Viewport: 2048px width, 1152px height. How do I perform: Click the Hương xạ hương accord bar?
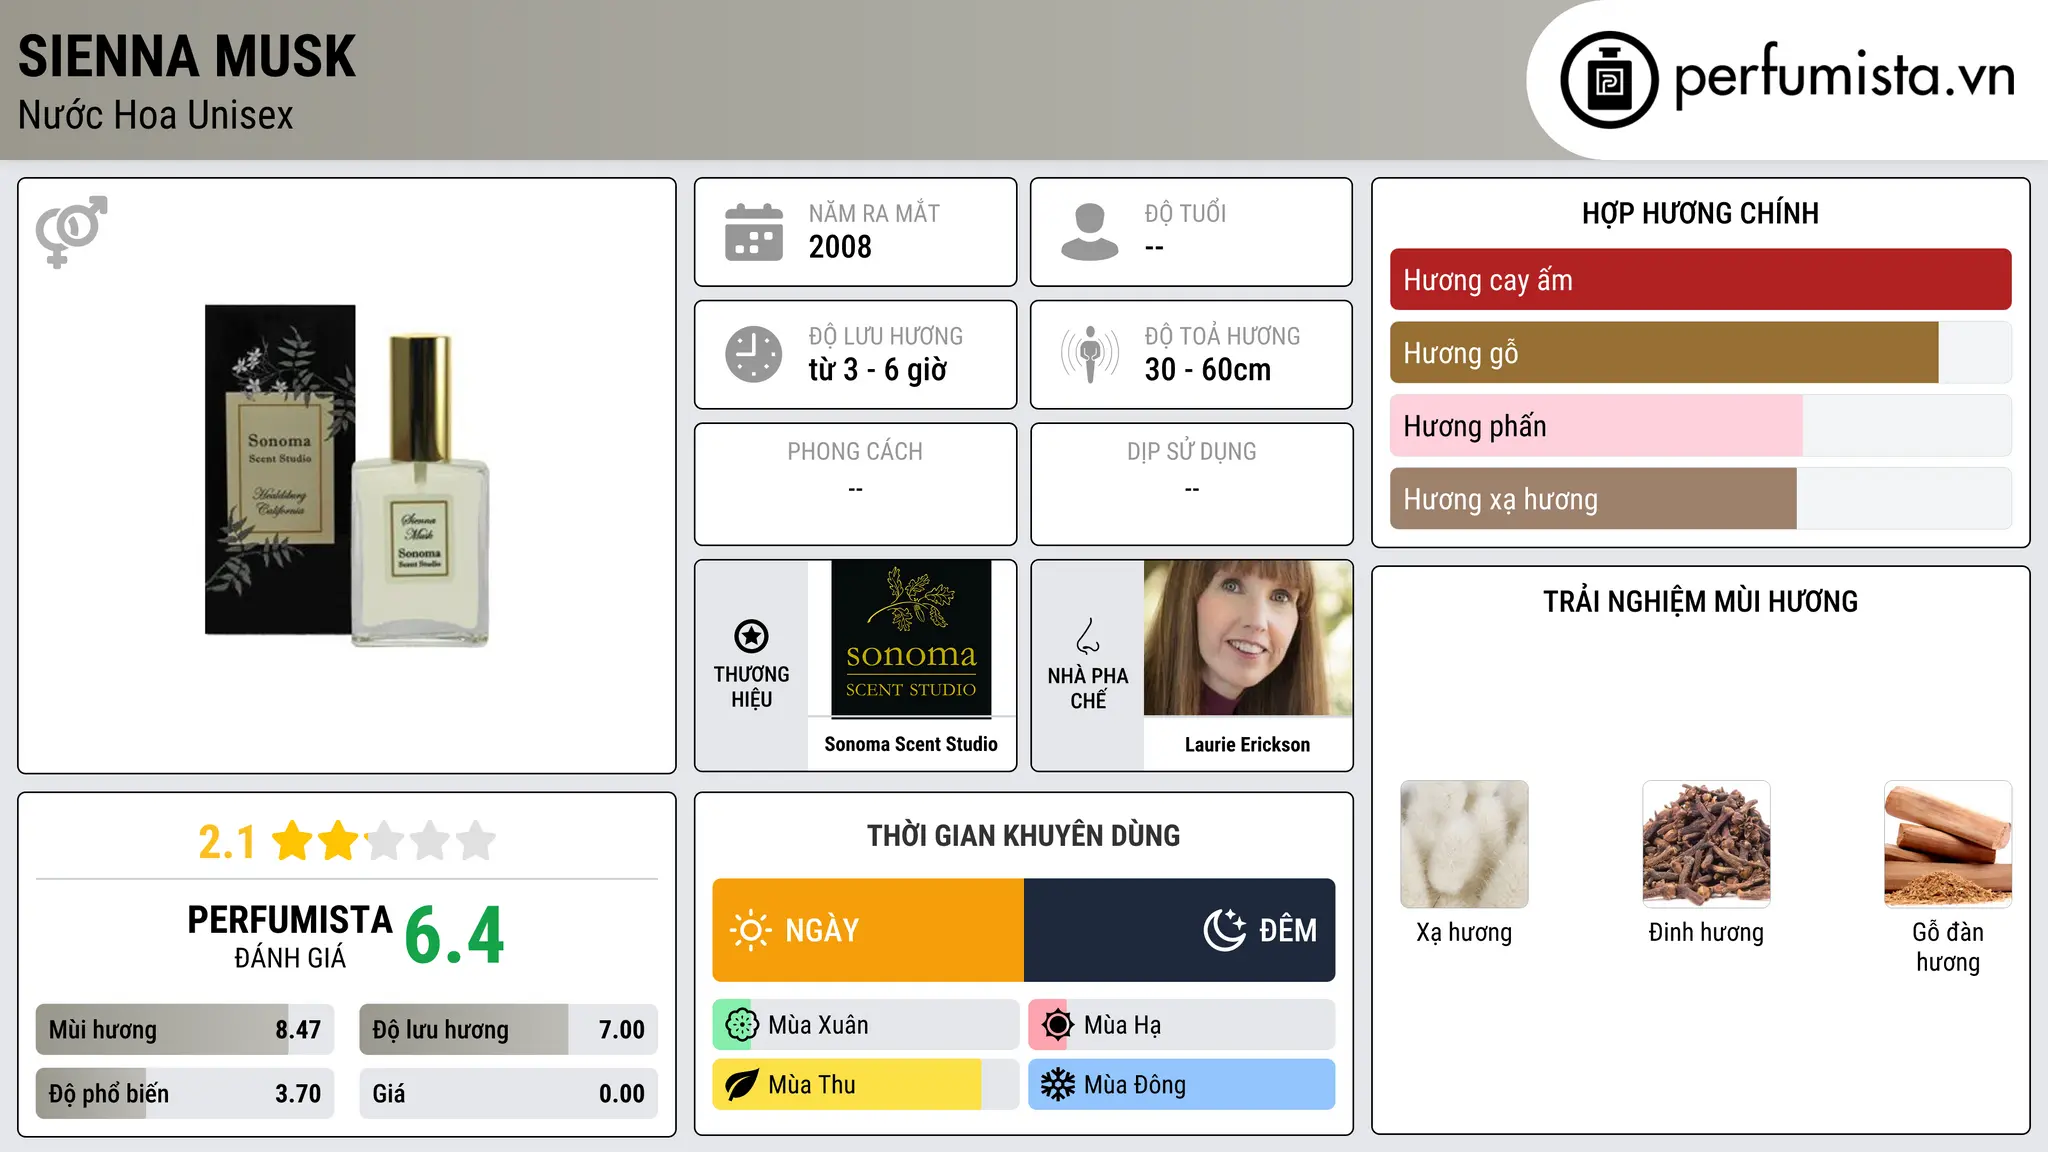[1700, 499]
